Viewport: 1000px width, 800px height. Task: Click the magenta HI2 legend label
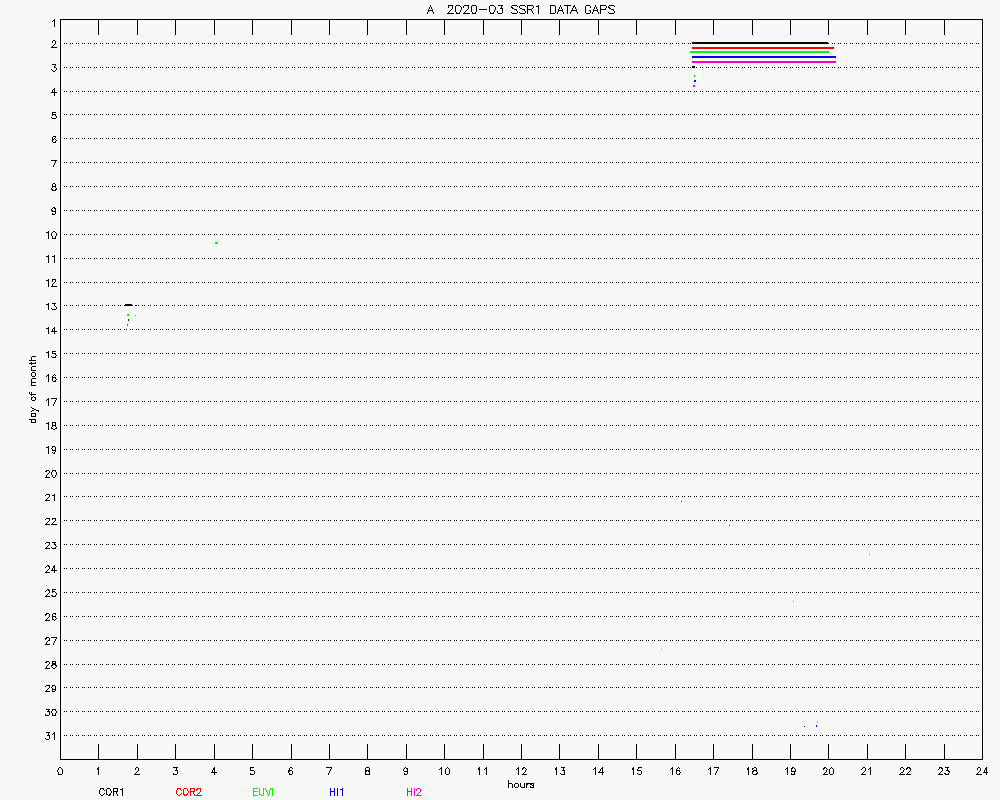[x=413, y=792]
